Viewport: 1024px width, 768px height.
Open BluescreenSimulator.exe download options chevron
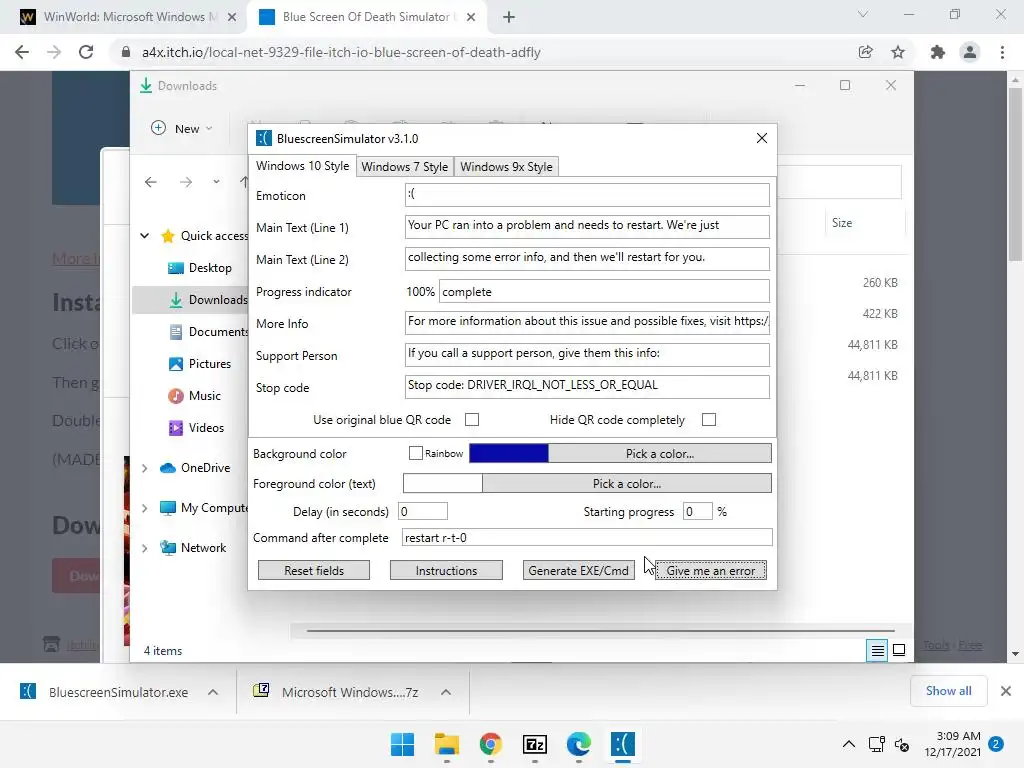[x=213, y=692]
